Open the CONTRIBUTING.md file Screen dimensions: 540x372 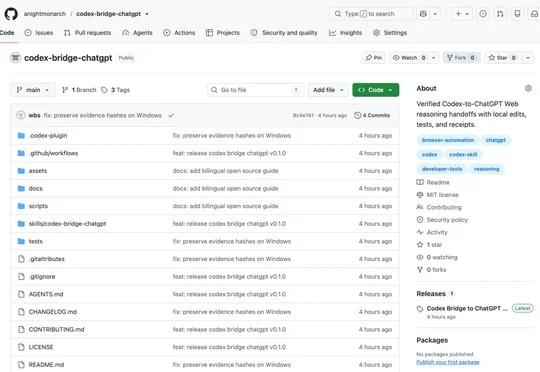(x=56, y=329)
